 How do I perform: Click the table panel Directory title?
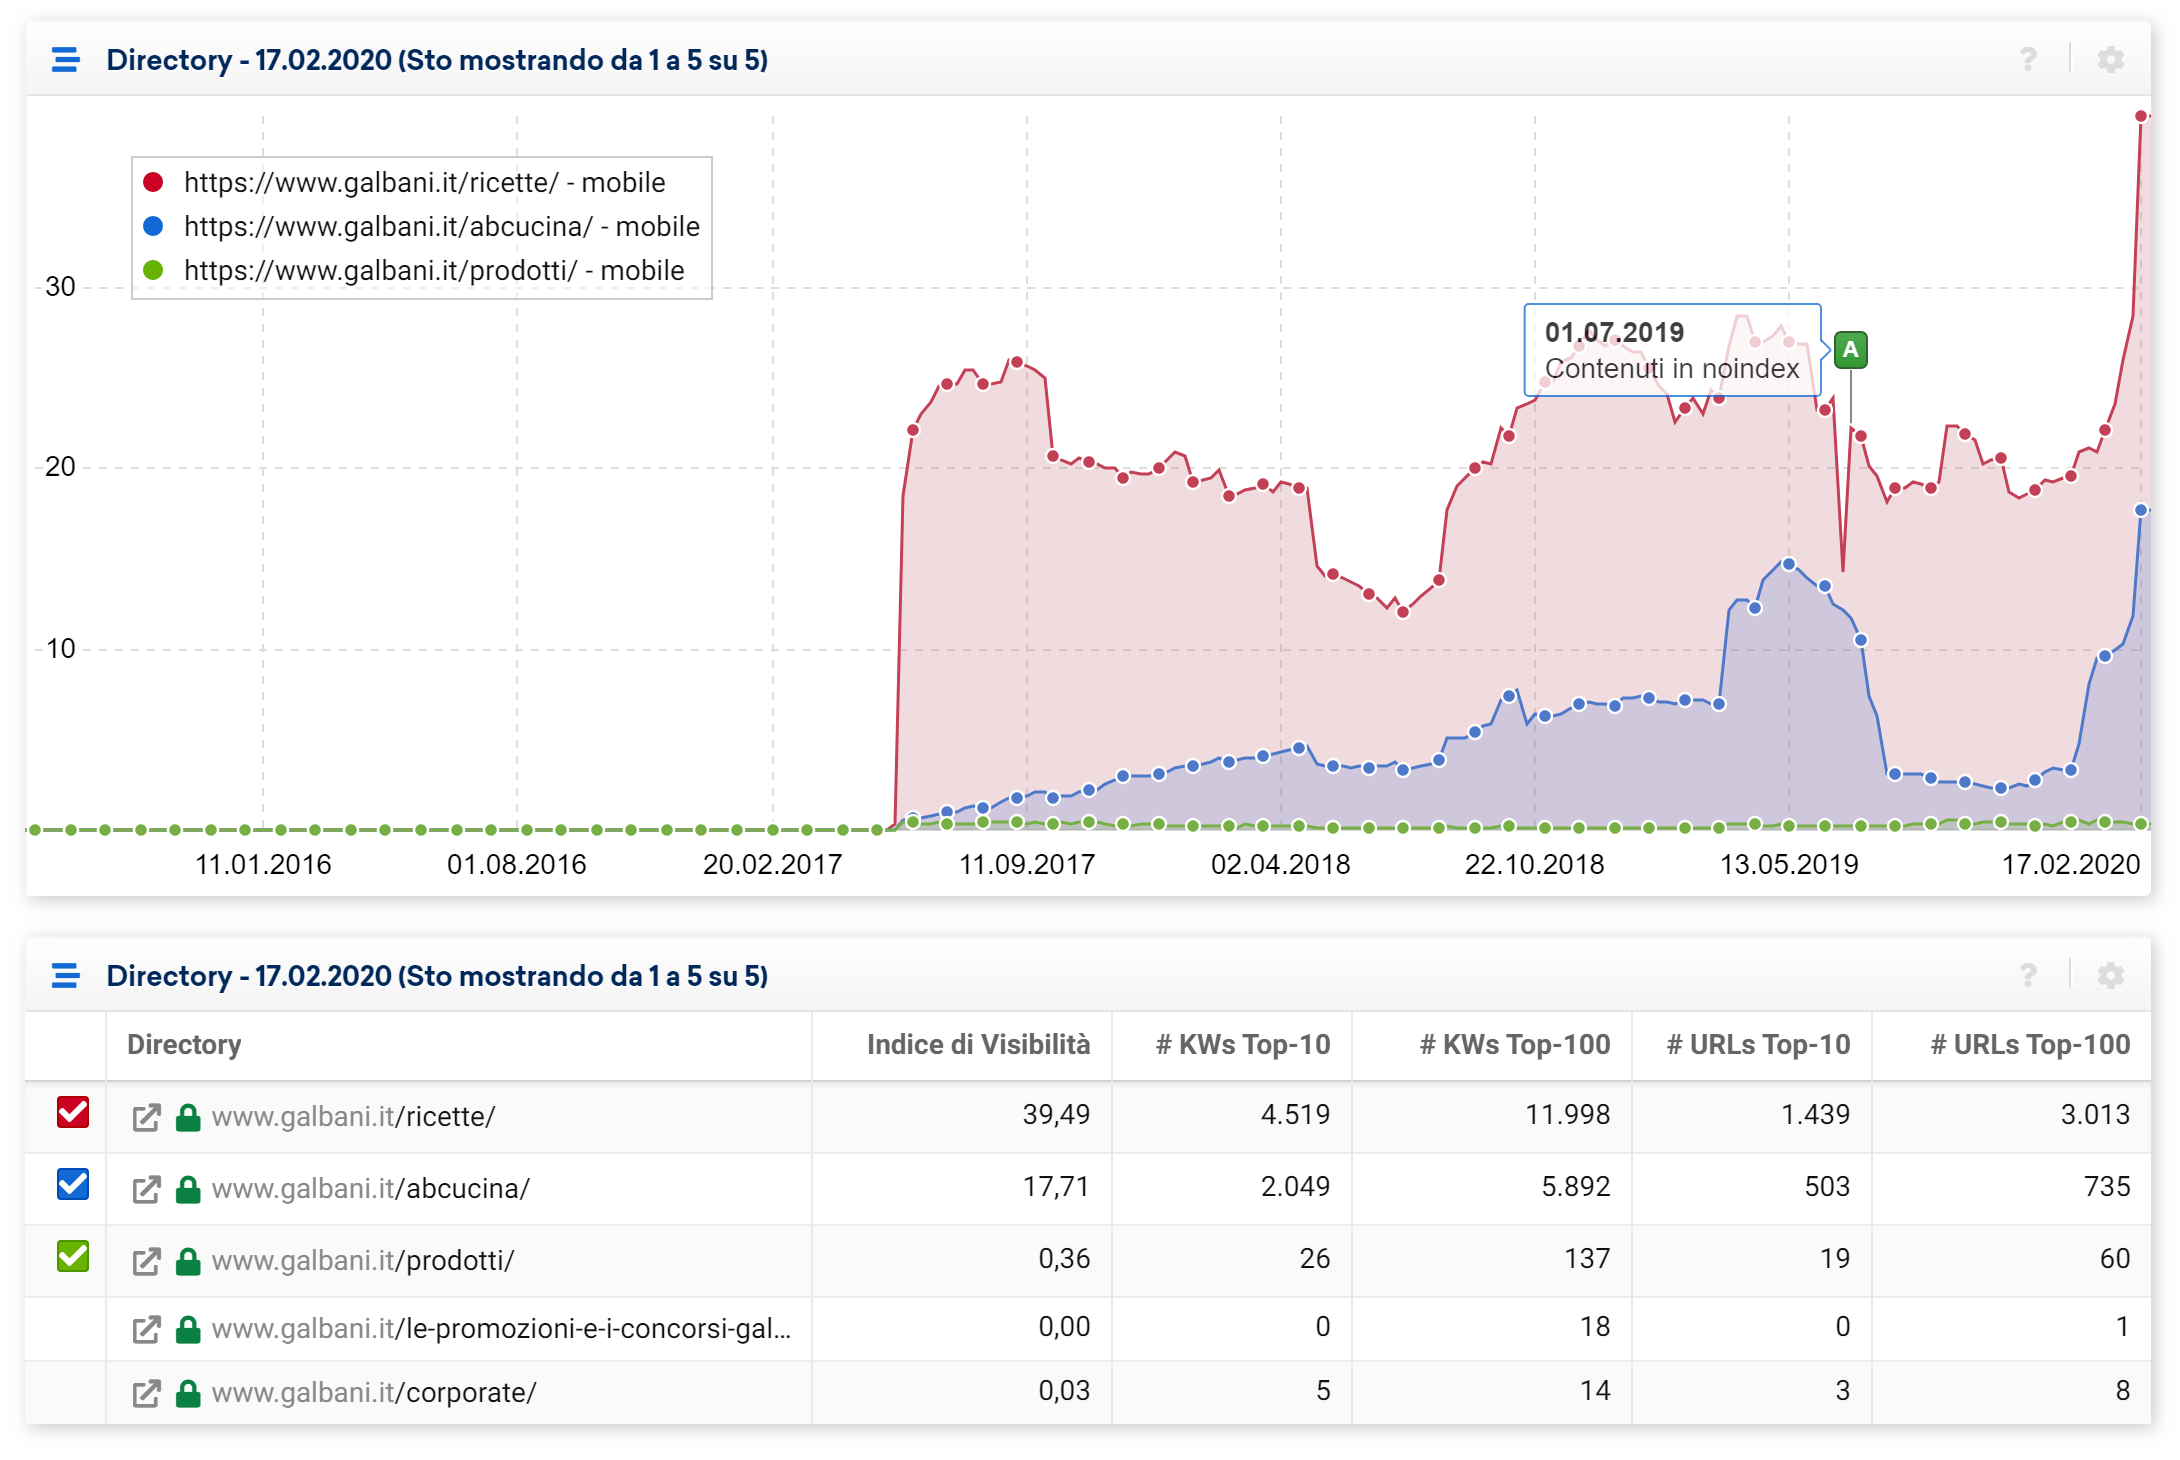[437, 975]
